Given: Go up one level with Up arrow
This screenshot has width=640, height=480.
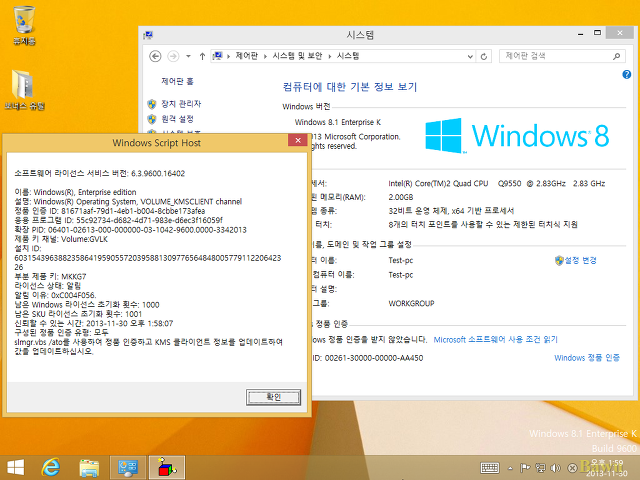Looking at the screenshot, I should click(202, 56).
